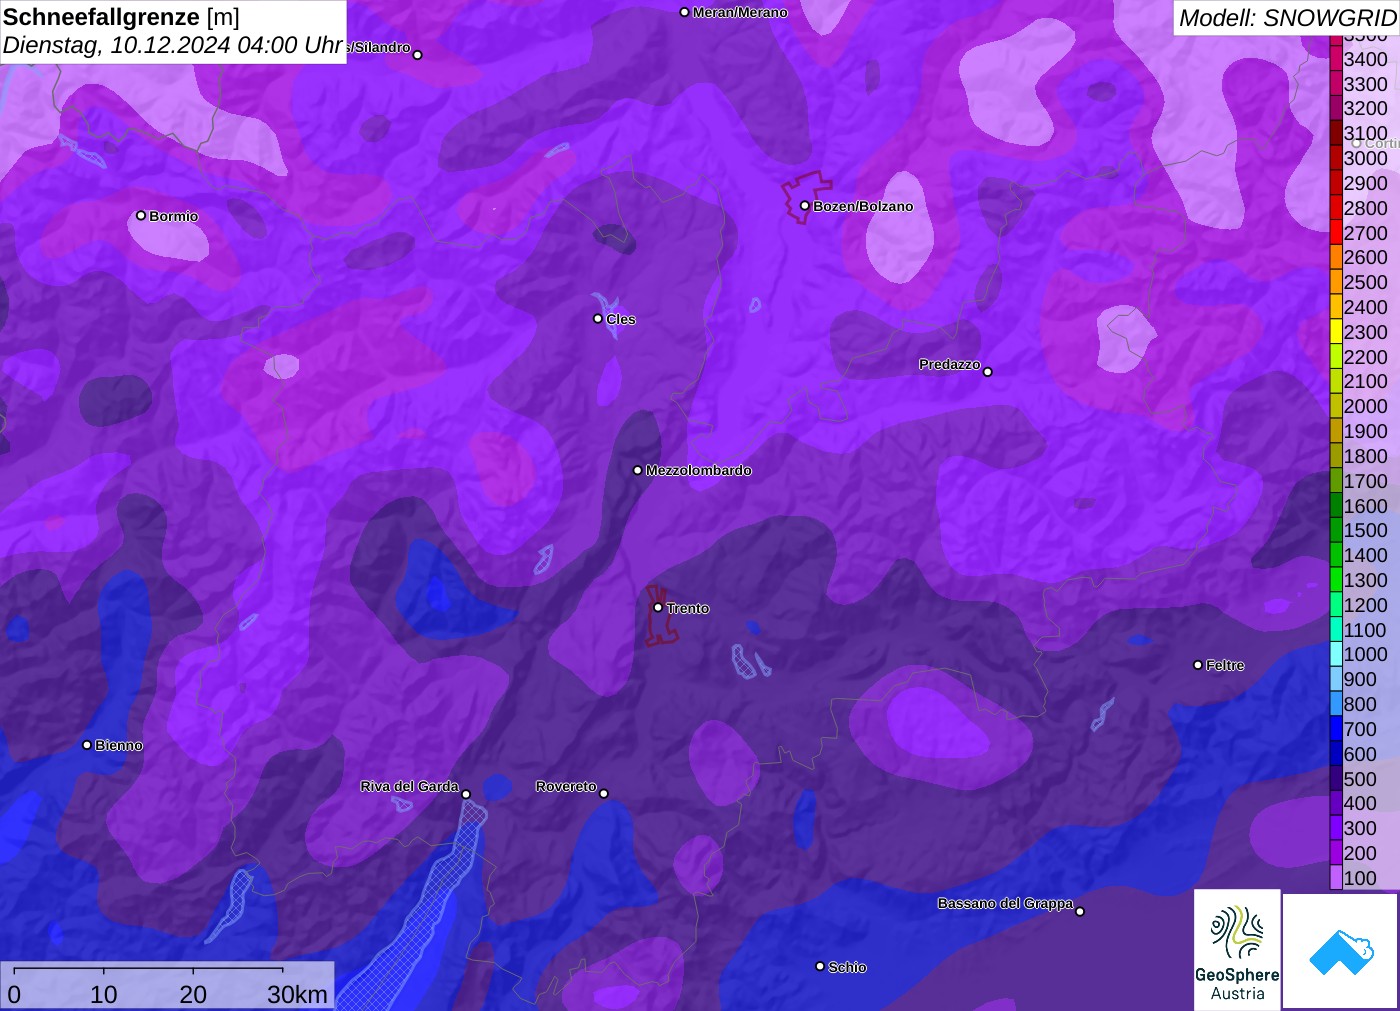
Task: Click the Meran/Merano label
Action: 740,13
